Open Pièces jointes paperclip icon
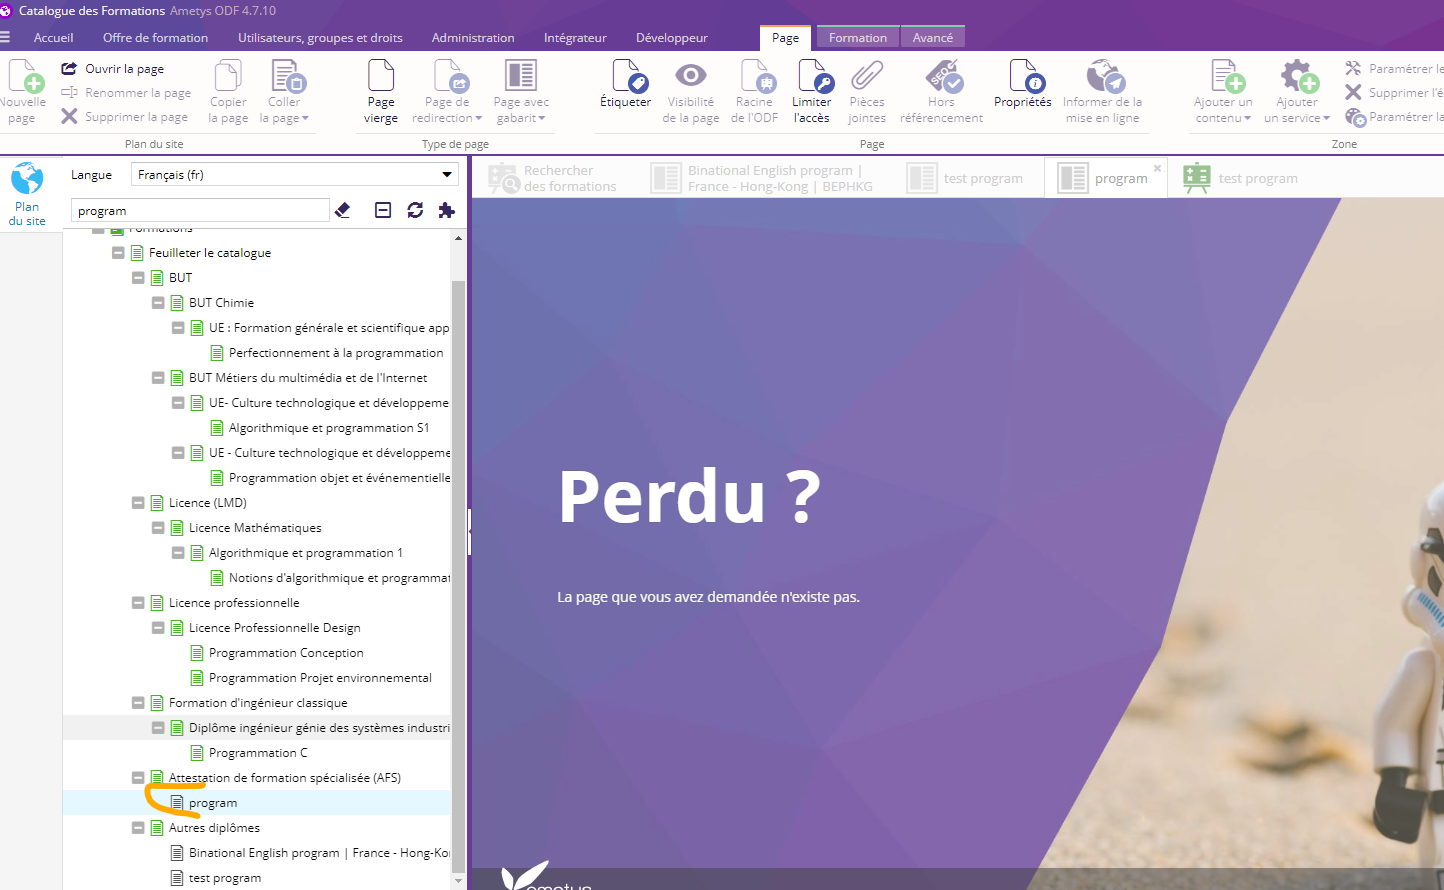Screen dimensions: 1444x890 [867, 76]
